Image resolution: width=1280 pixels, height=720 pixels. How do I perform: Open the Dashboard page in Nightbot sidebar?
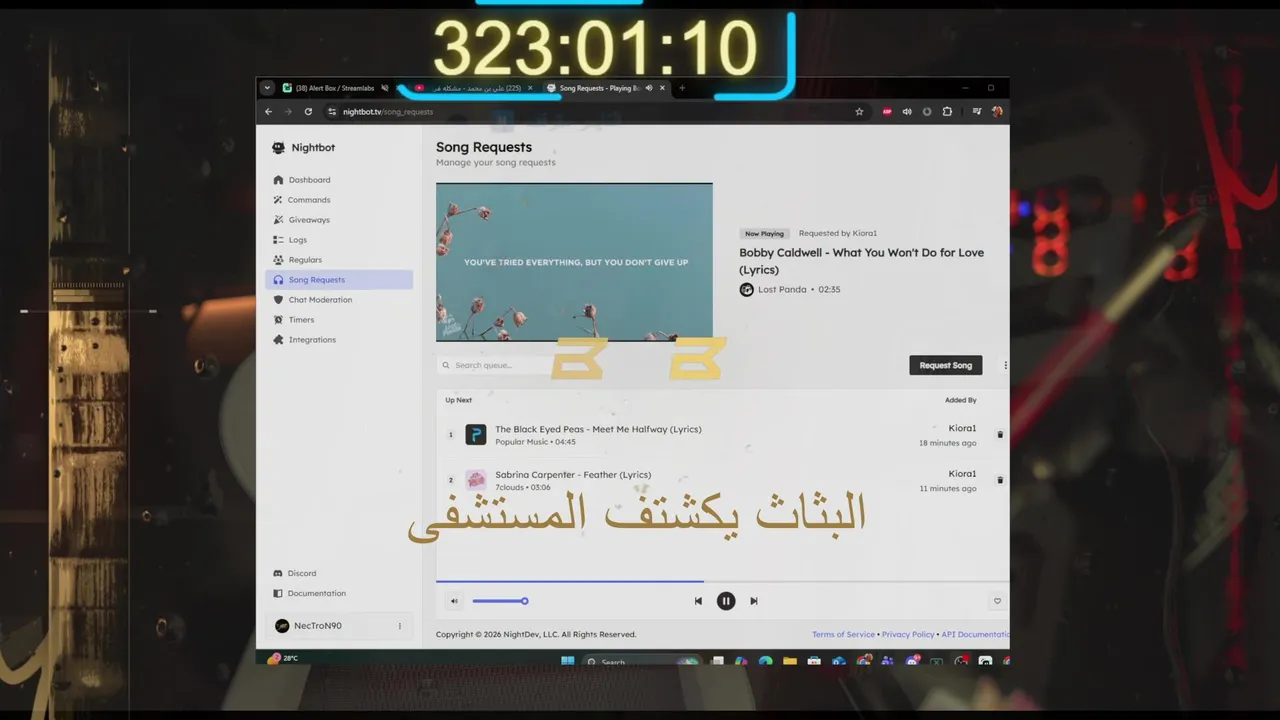click(x=339, y=180)
